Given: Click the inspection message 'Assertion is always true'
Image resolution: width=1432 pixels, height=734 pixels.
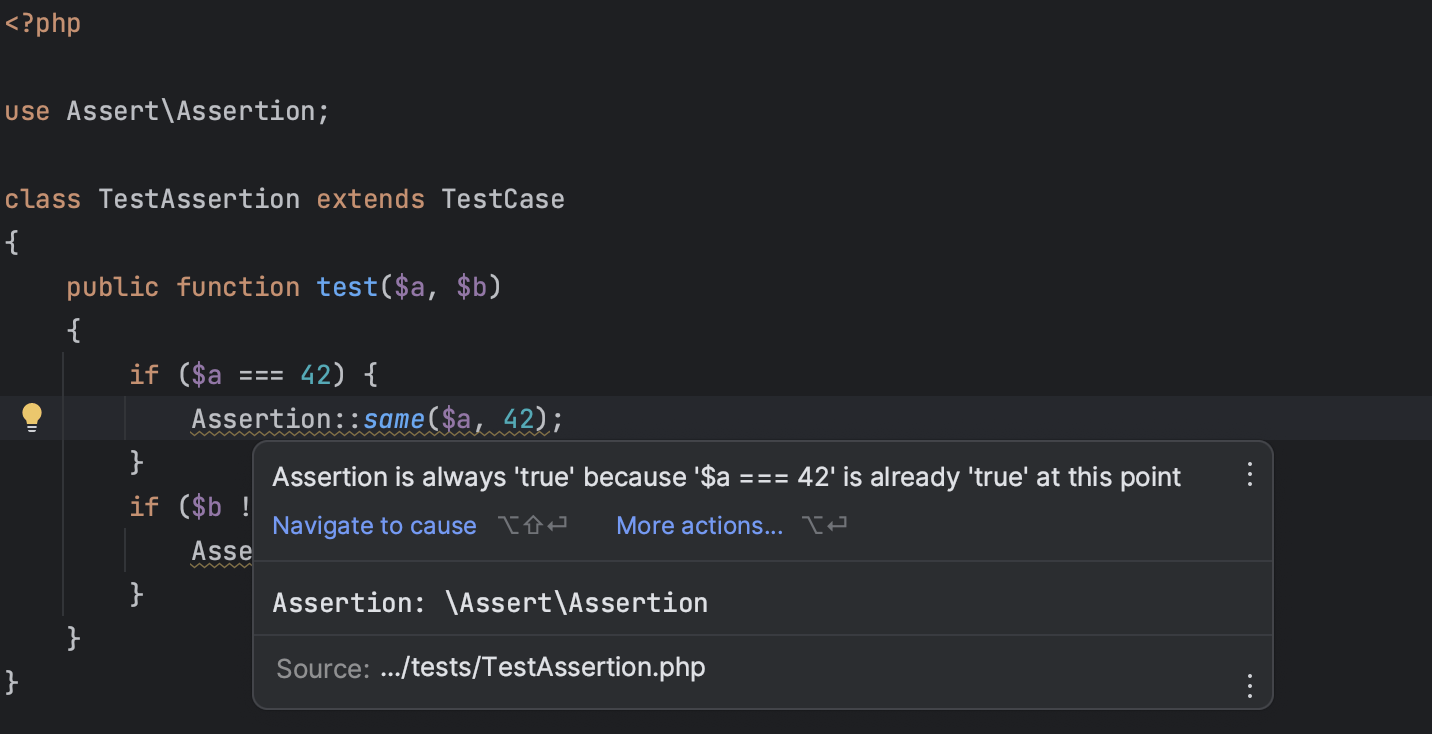Looking at the screenshot, I should point(726,477).
